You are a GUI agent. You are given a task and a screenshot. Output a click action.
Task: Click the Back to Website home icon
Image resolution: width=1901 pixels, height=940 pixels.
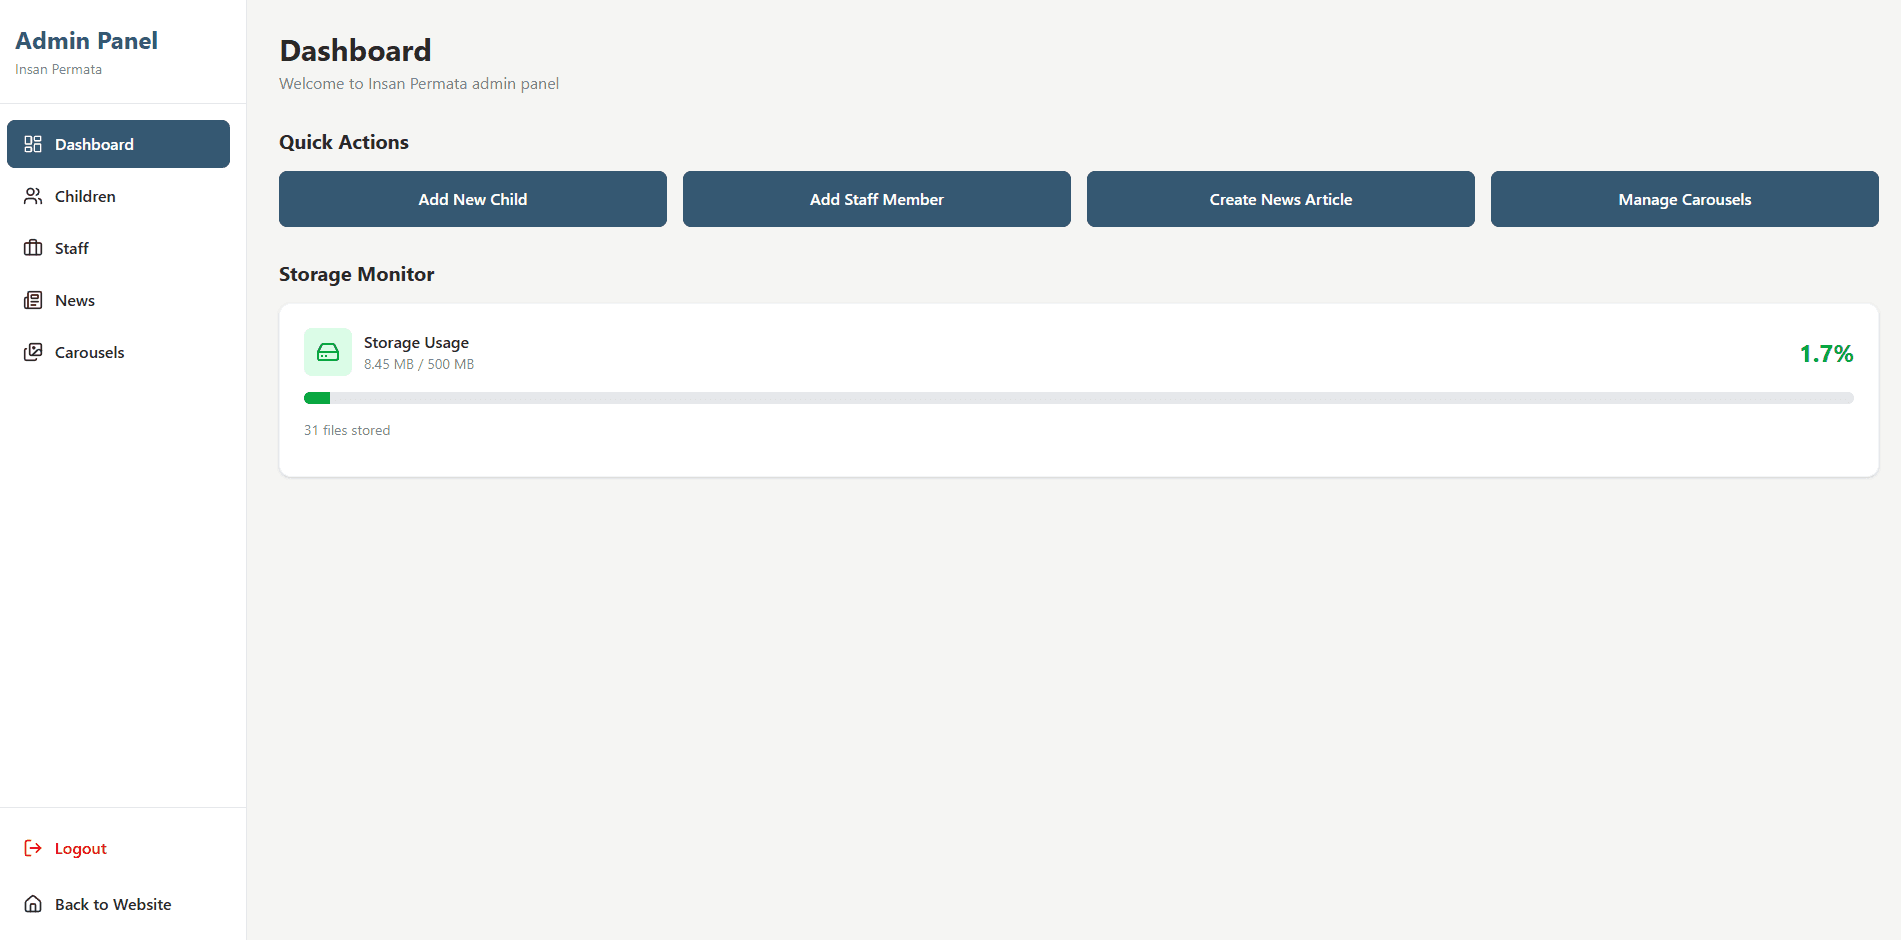[33, 904]
